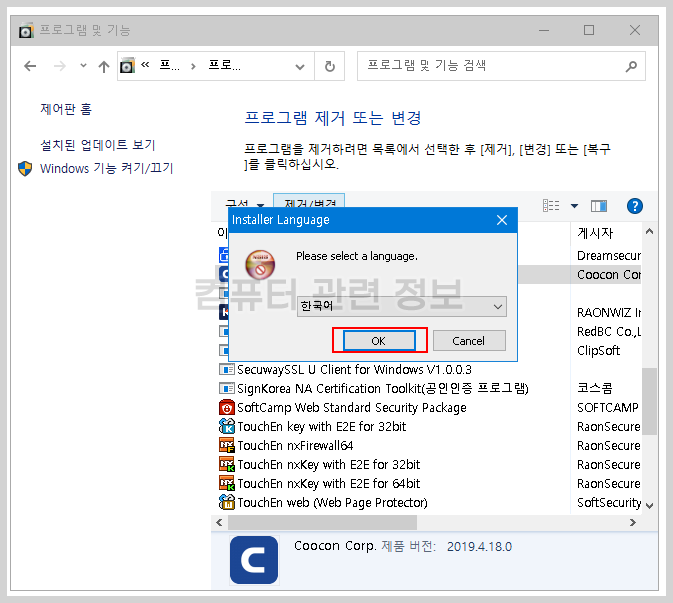
Task: Toggle the preview pane icon
Action: click(599, 206)
